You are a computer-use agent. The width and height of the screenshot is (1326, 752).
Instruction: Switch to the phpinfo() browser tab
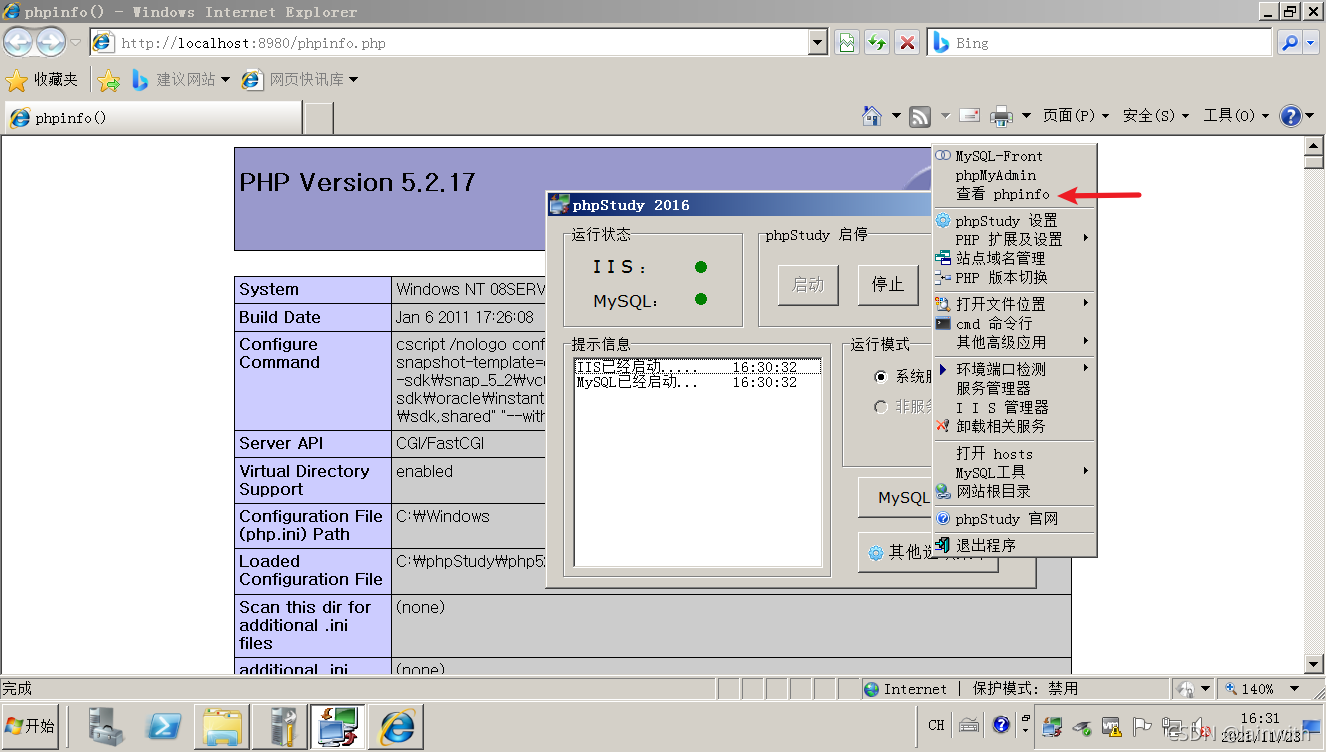pos(153,118)
